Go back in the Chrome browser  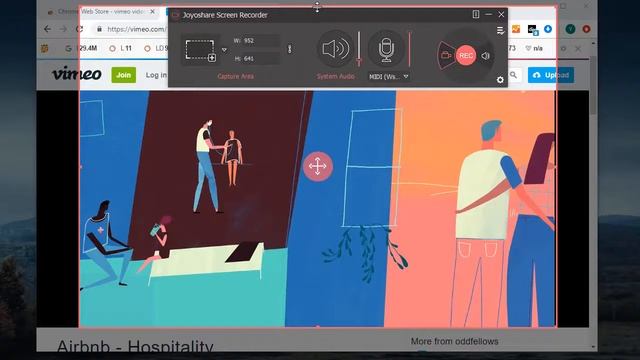tap(47, 29)
